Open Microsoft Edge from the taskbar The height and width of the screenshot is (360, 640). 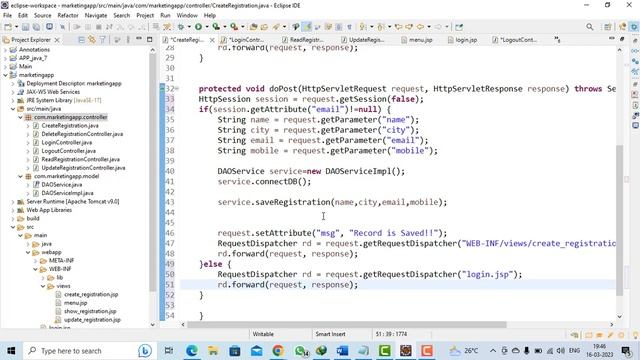[192, 351]
